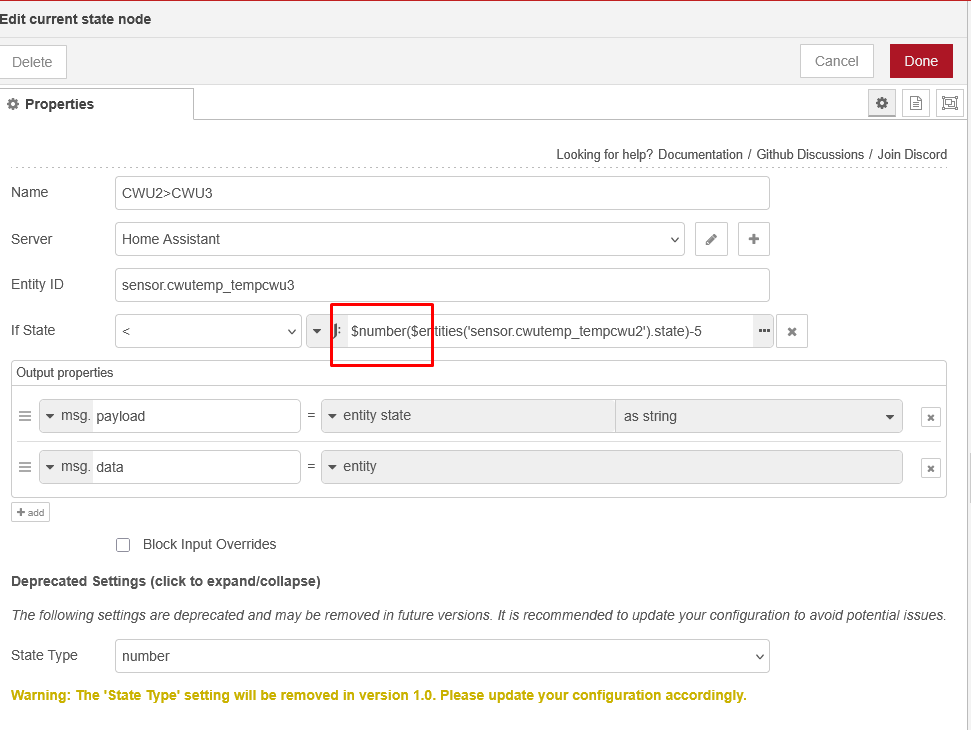Click the Entity ID input field
This screenshot has width=971, height=730.
pyautogui.click(x=442, y=285)
